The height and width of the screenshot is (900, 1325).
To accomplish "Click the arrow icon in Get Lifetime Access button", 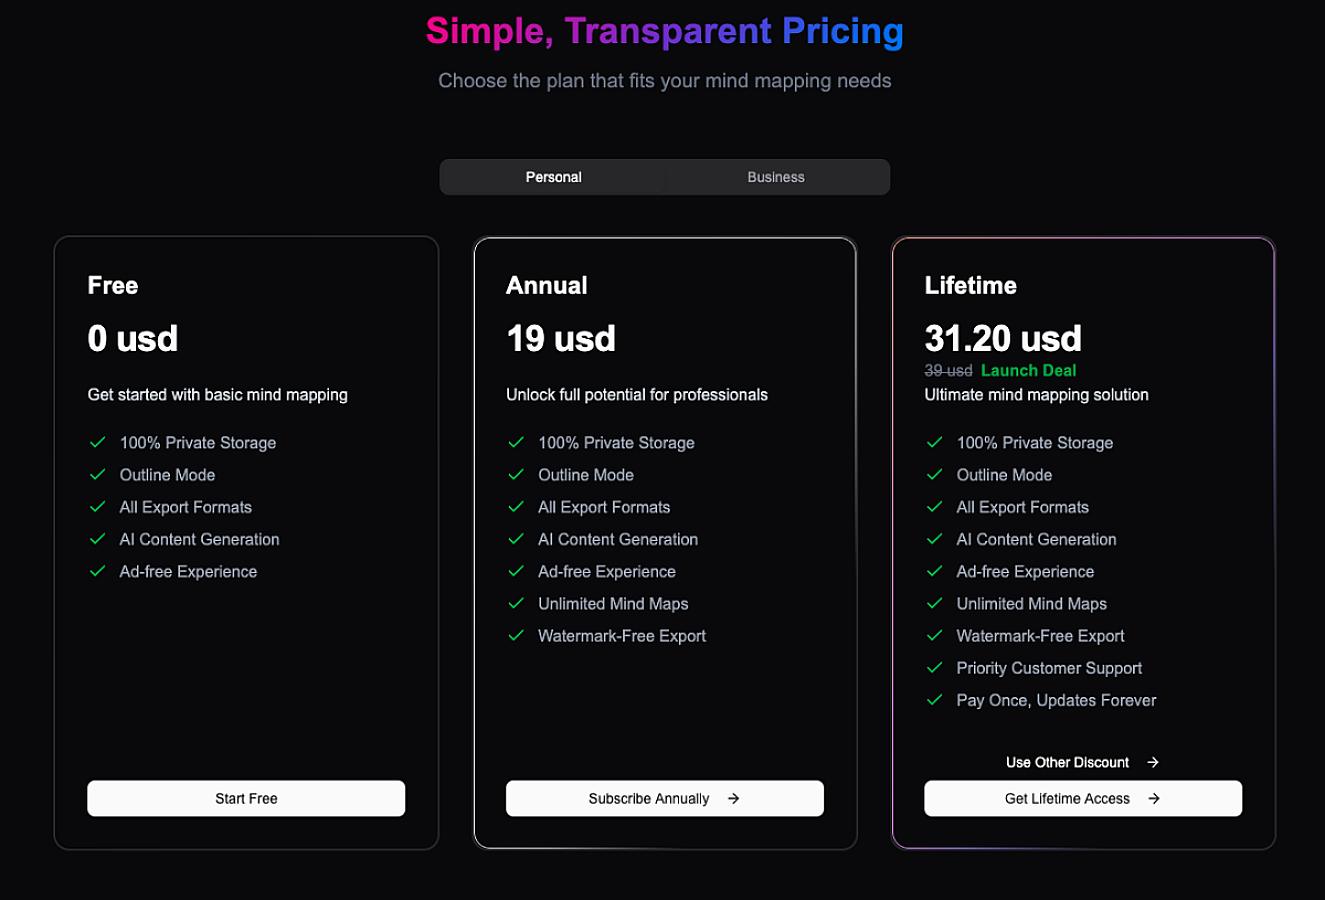I will [1154, 798].
